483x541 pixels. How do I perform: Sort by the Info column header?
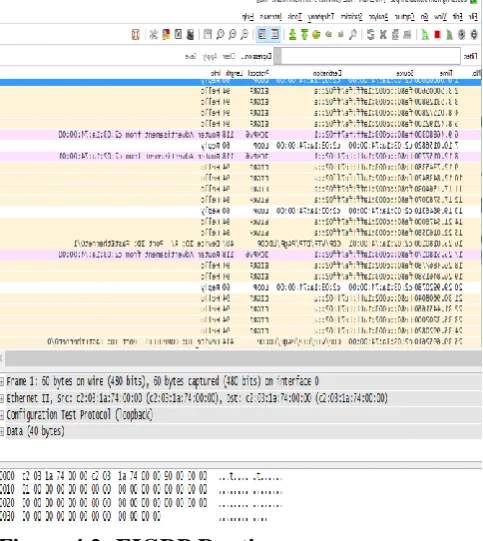click(216, 73)
